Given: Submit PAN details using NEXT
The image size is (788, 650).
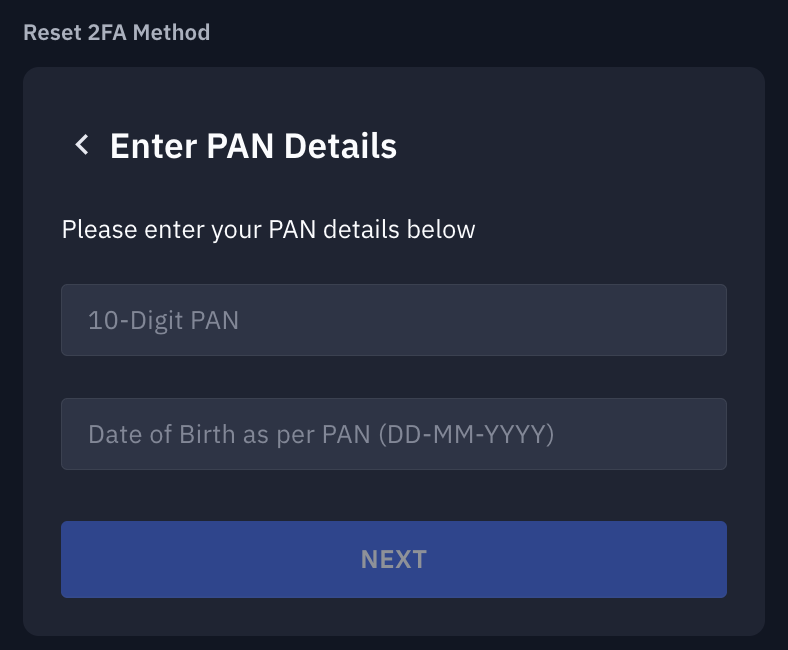Looking at the screenshot, I should pos(393,559).
